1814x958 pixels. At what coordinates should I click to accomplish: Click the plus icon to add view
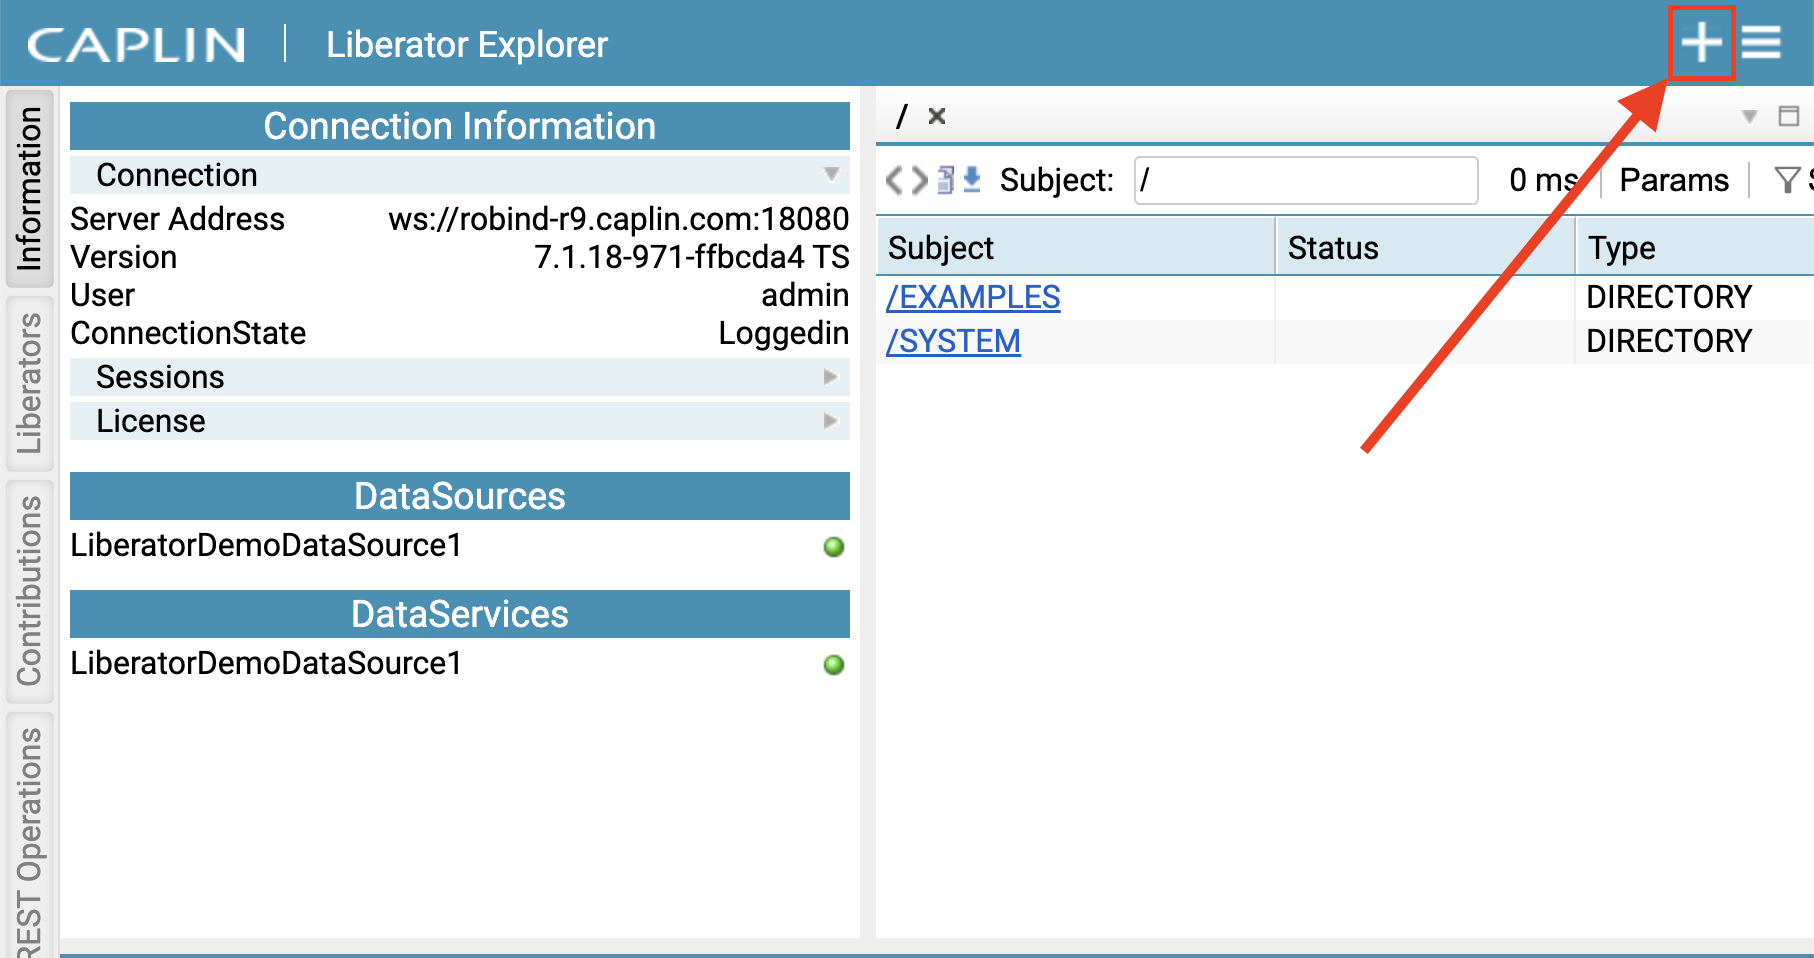[x=1701, y=43]
